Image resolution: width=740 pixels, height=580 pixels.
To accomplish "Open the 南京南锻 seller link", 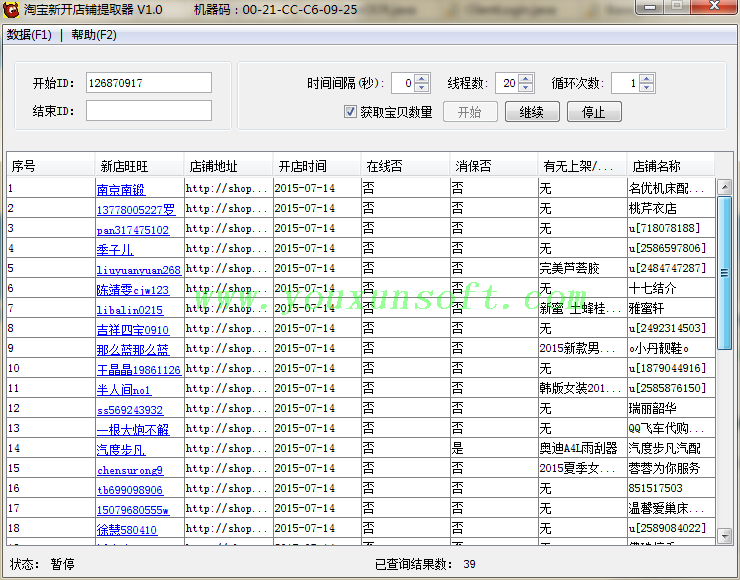I will coord(121,190).
